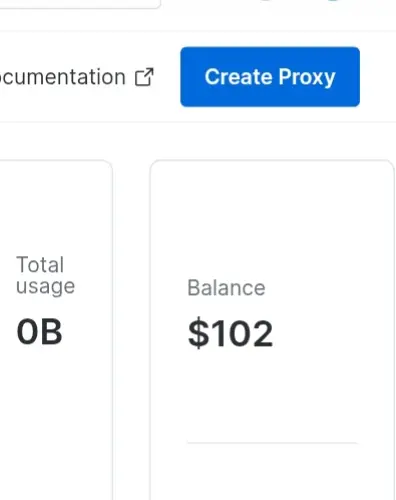The image size is (396, 500).
Task: Click the Balance card below its divider line
Action: [x=272, y=472]
